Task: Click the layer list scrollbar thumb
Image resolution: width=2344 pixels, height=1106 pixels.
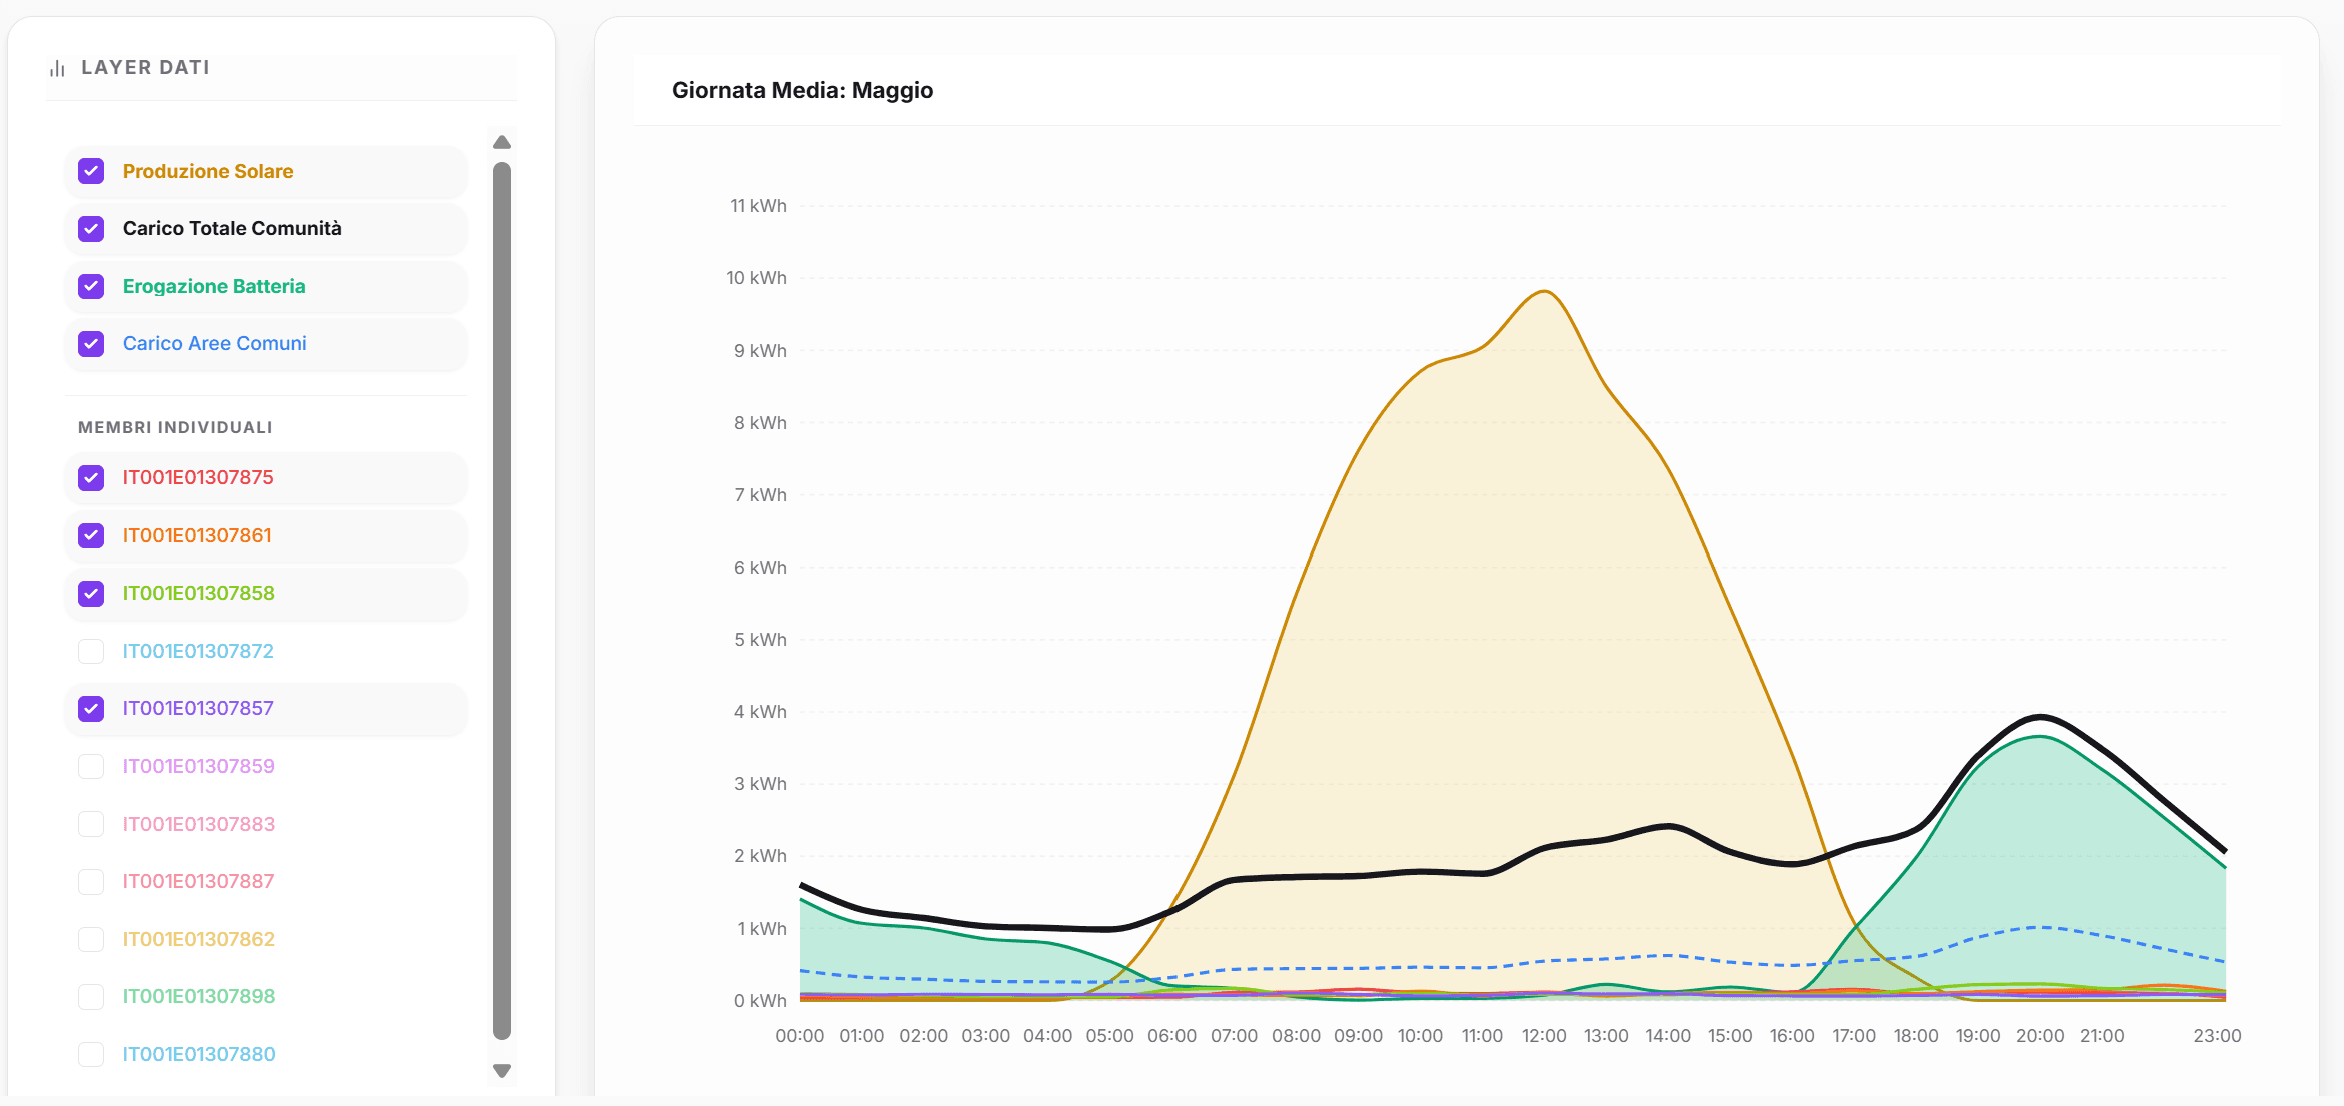Action: point(502,600)
